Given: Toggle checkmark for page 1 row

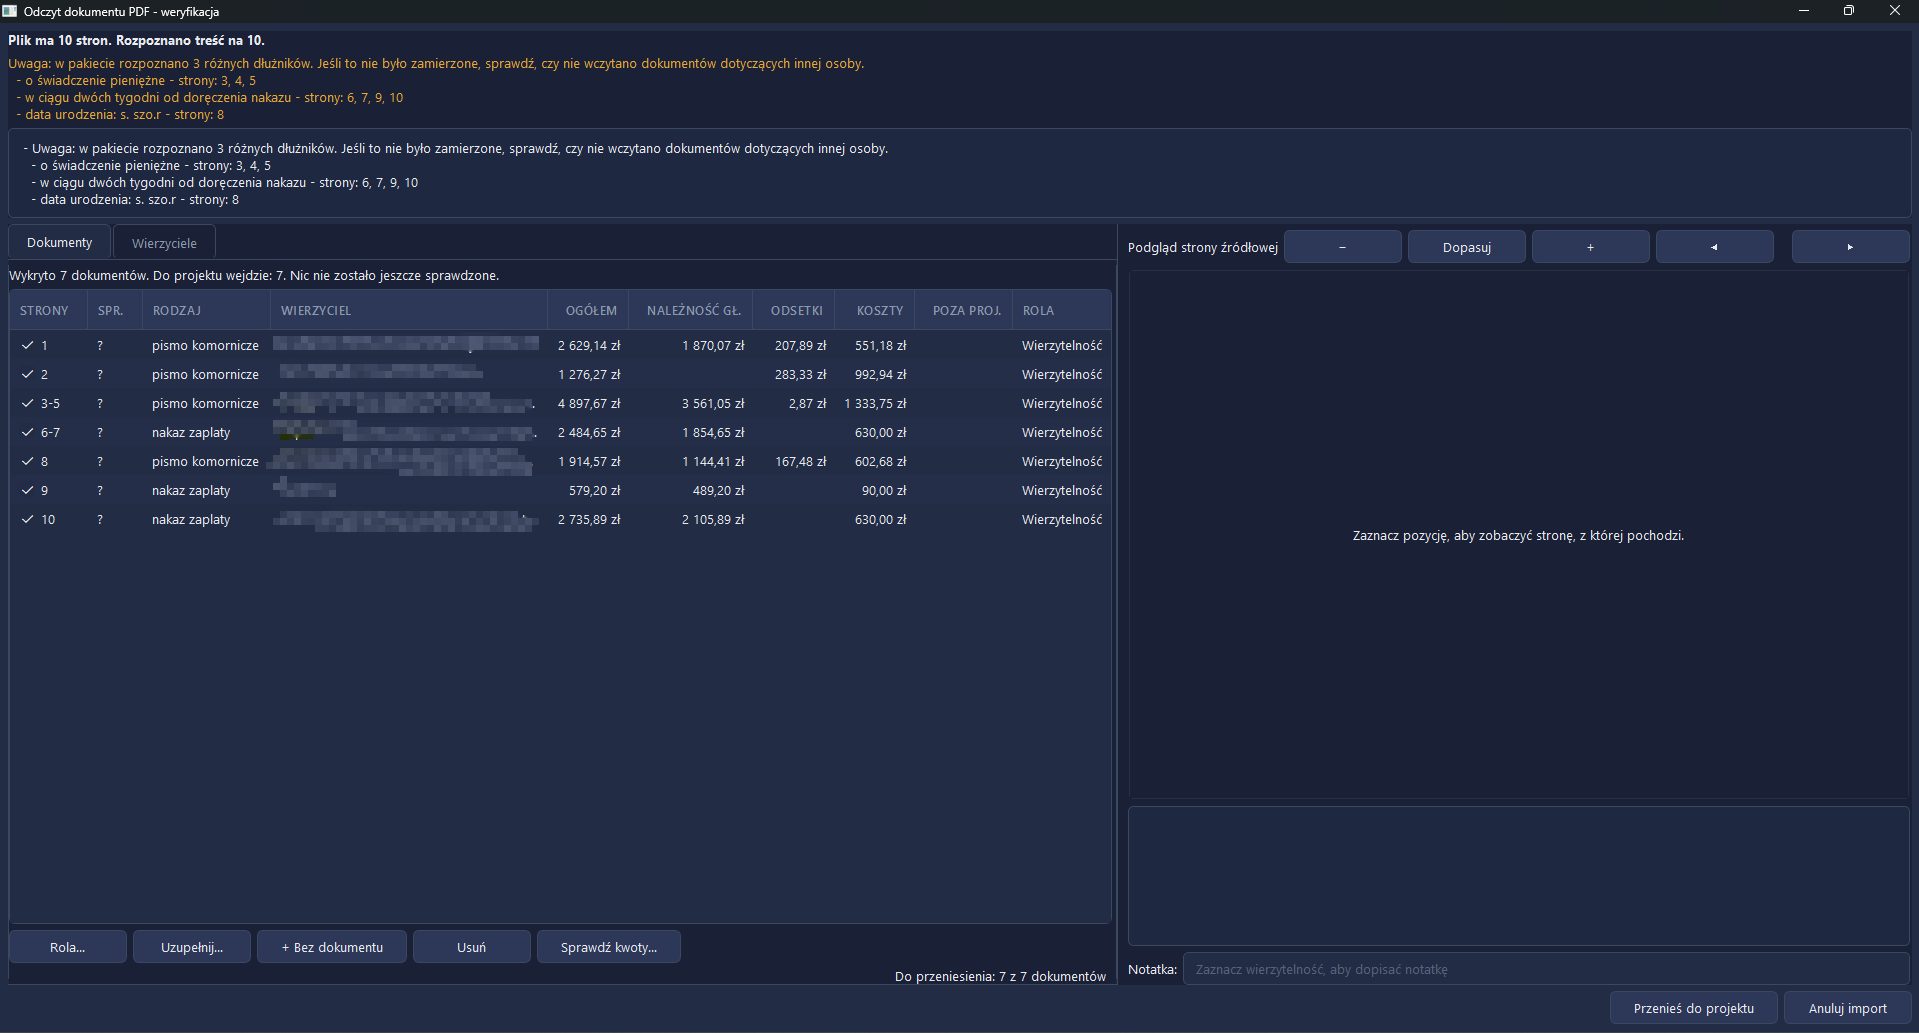Looking at the screenshot, I should tap(27, 345).
